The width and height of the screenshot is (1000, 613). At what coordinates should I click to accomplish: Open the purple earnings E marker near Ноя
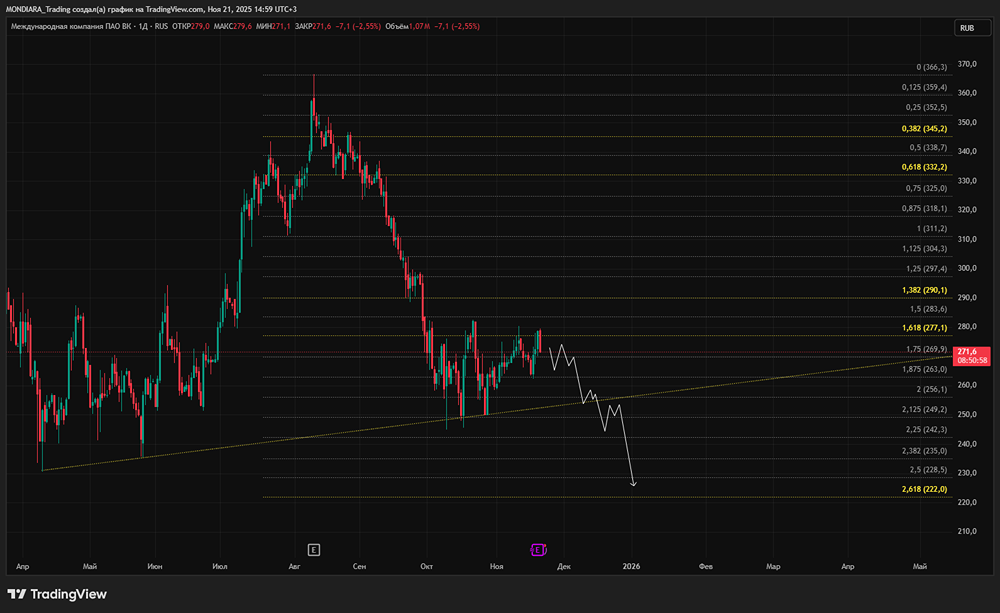538,549
